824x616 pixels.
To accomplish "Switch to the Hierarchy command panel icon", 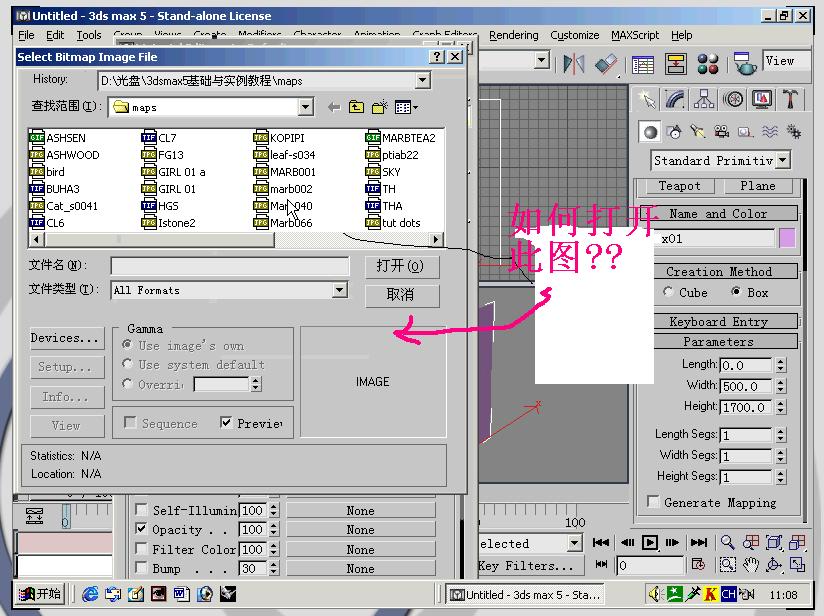I will [704, 99].
